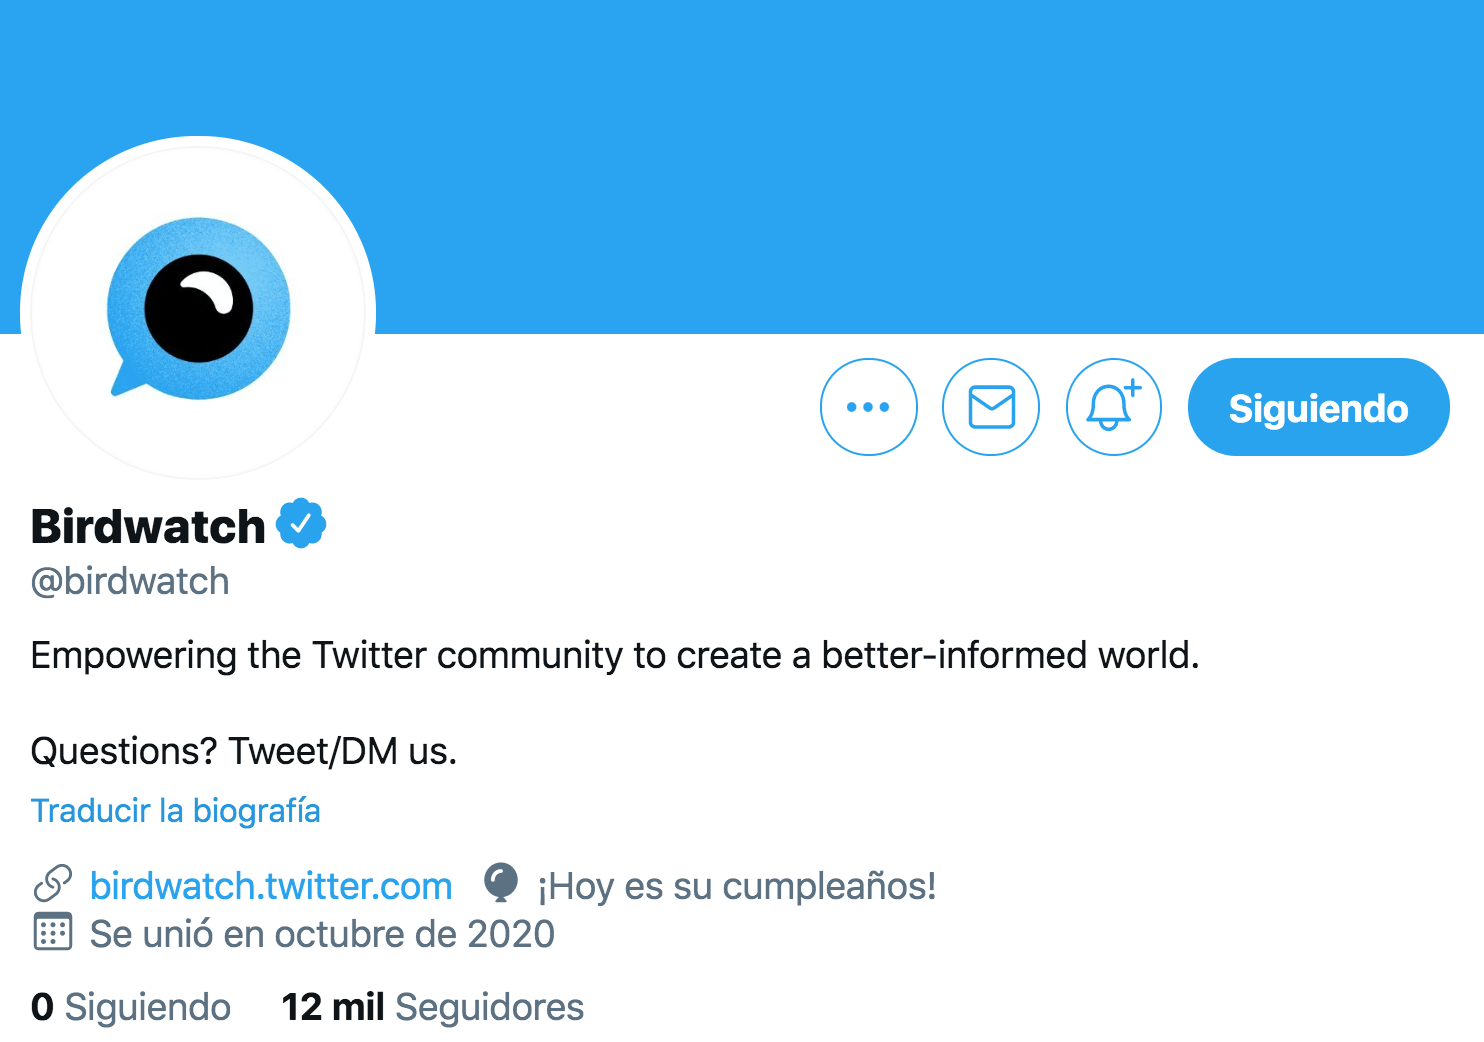1484x1042 pixels.
Task: Turn on notifications with the bell icon
Action: click(1114, 407)
